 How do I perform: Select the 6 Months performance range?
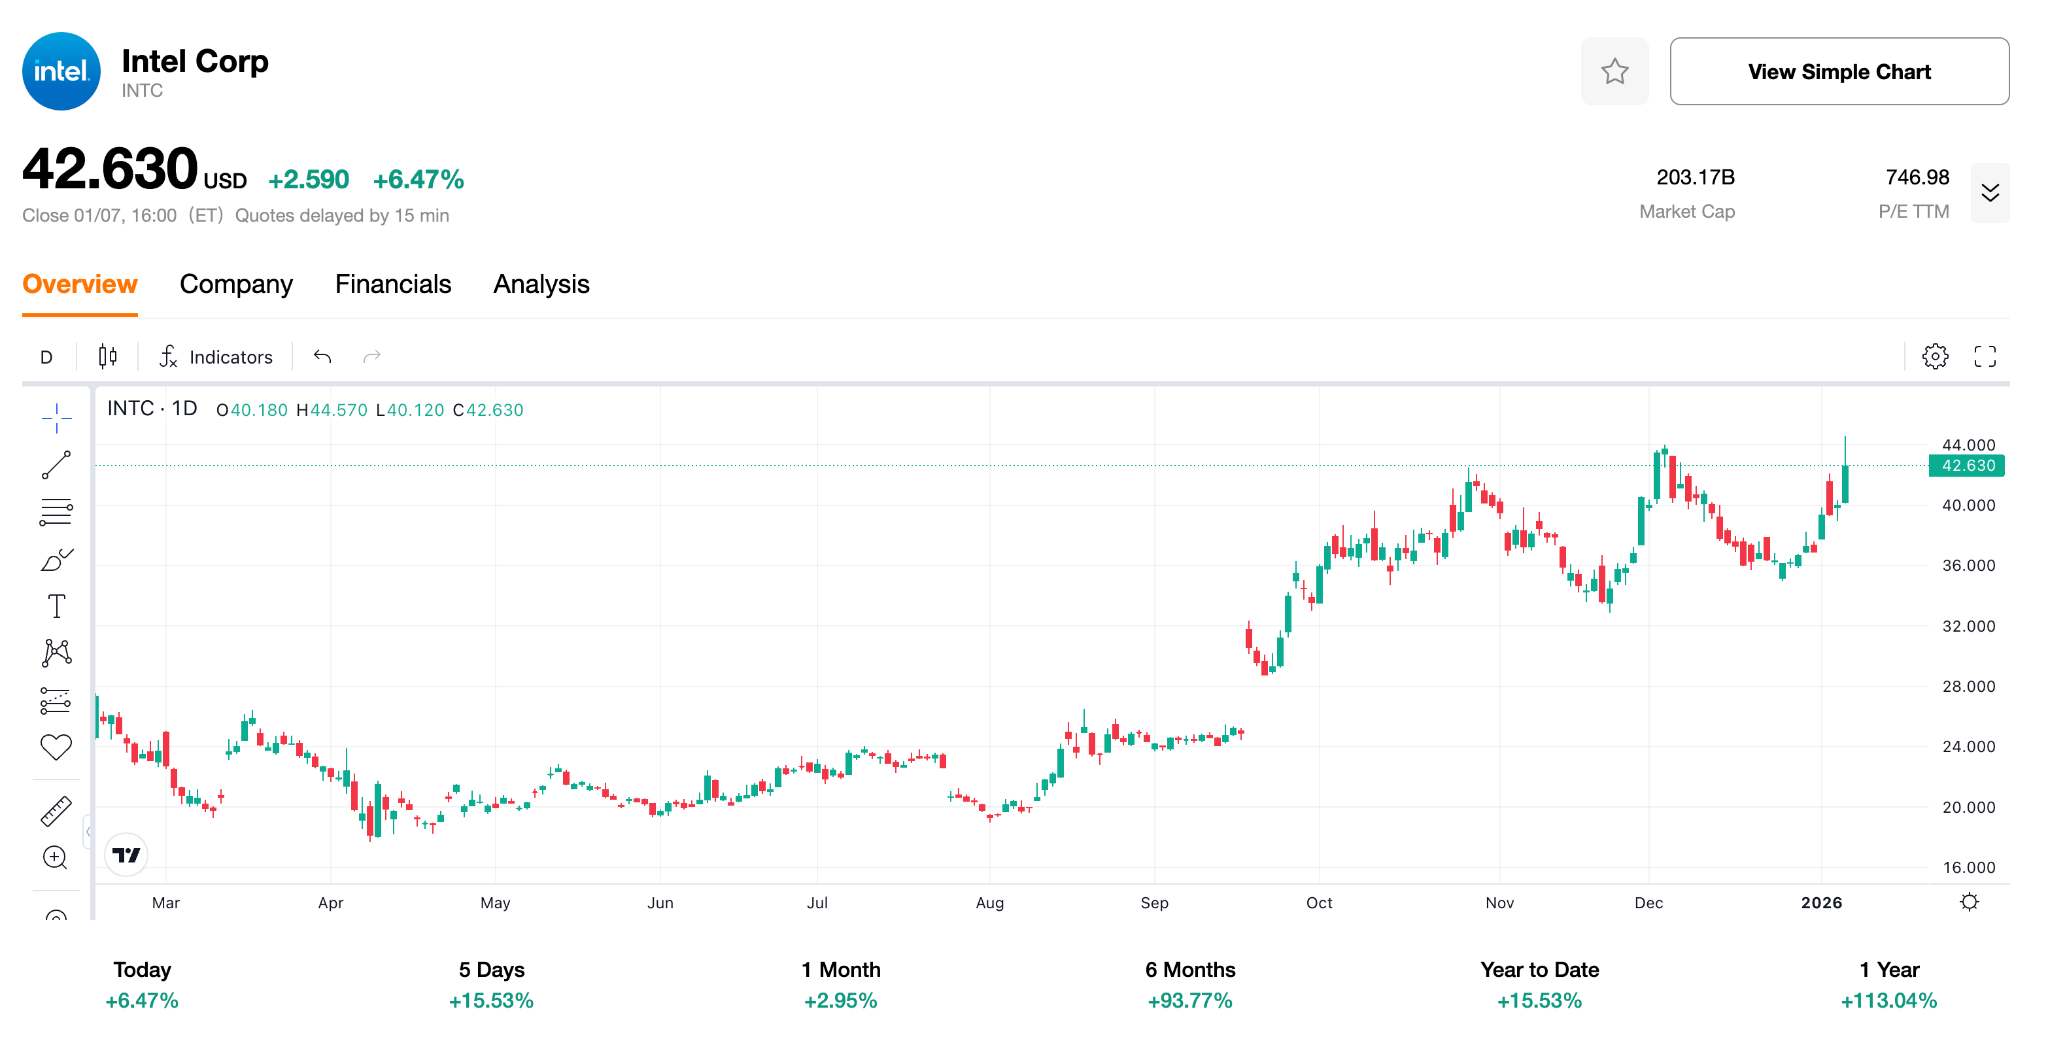click(x=1190, y=984)
